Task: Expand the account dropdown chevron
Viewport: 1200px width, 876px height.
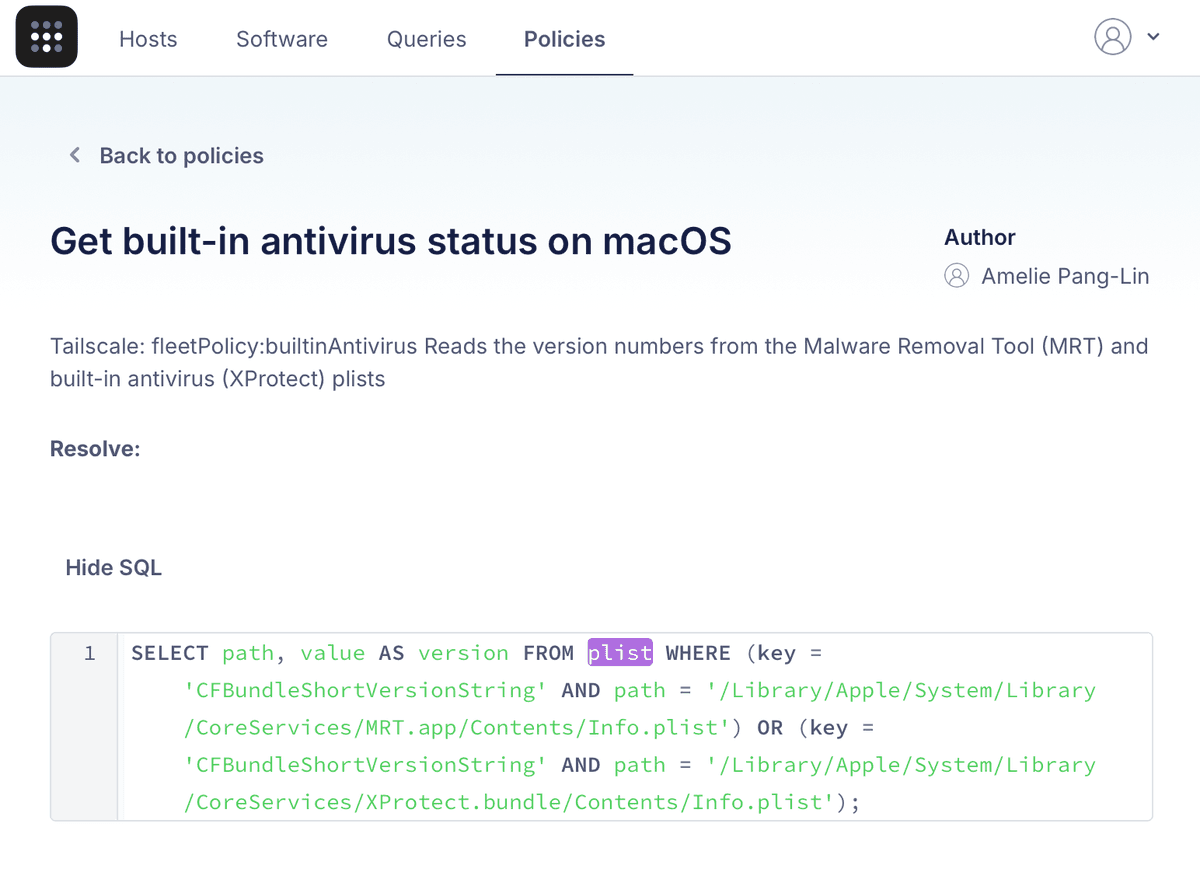Action: pyautogui.click(x=1153, y=37)
